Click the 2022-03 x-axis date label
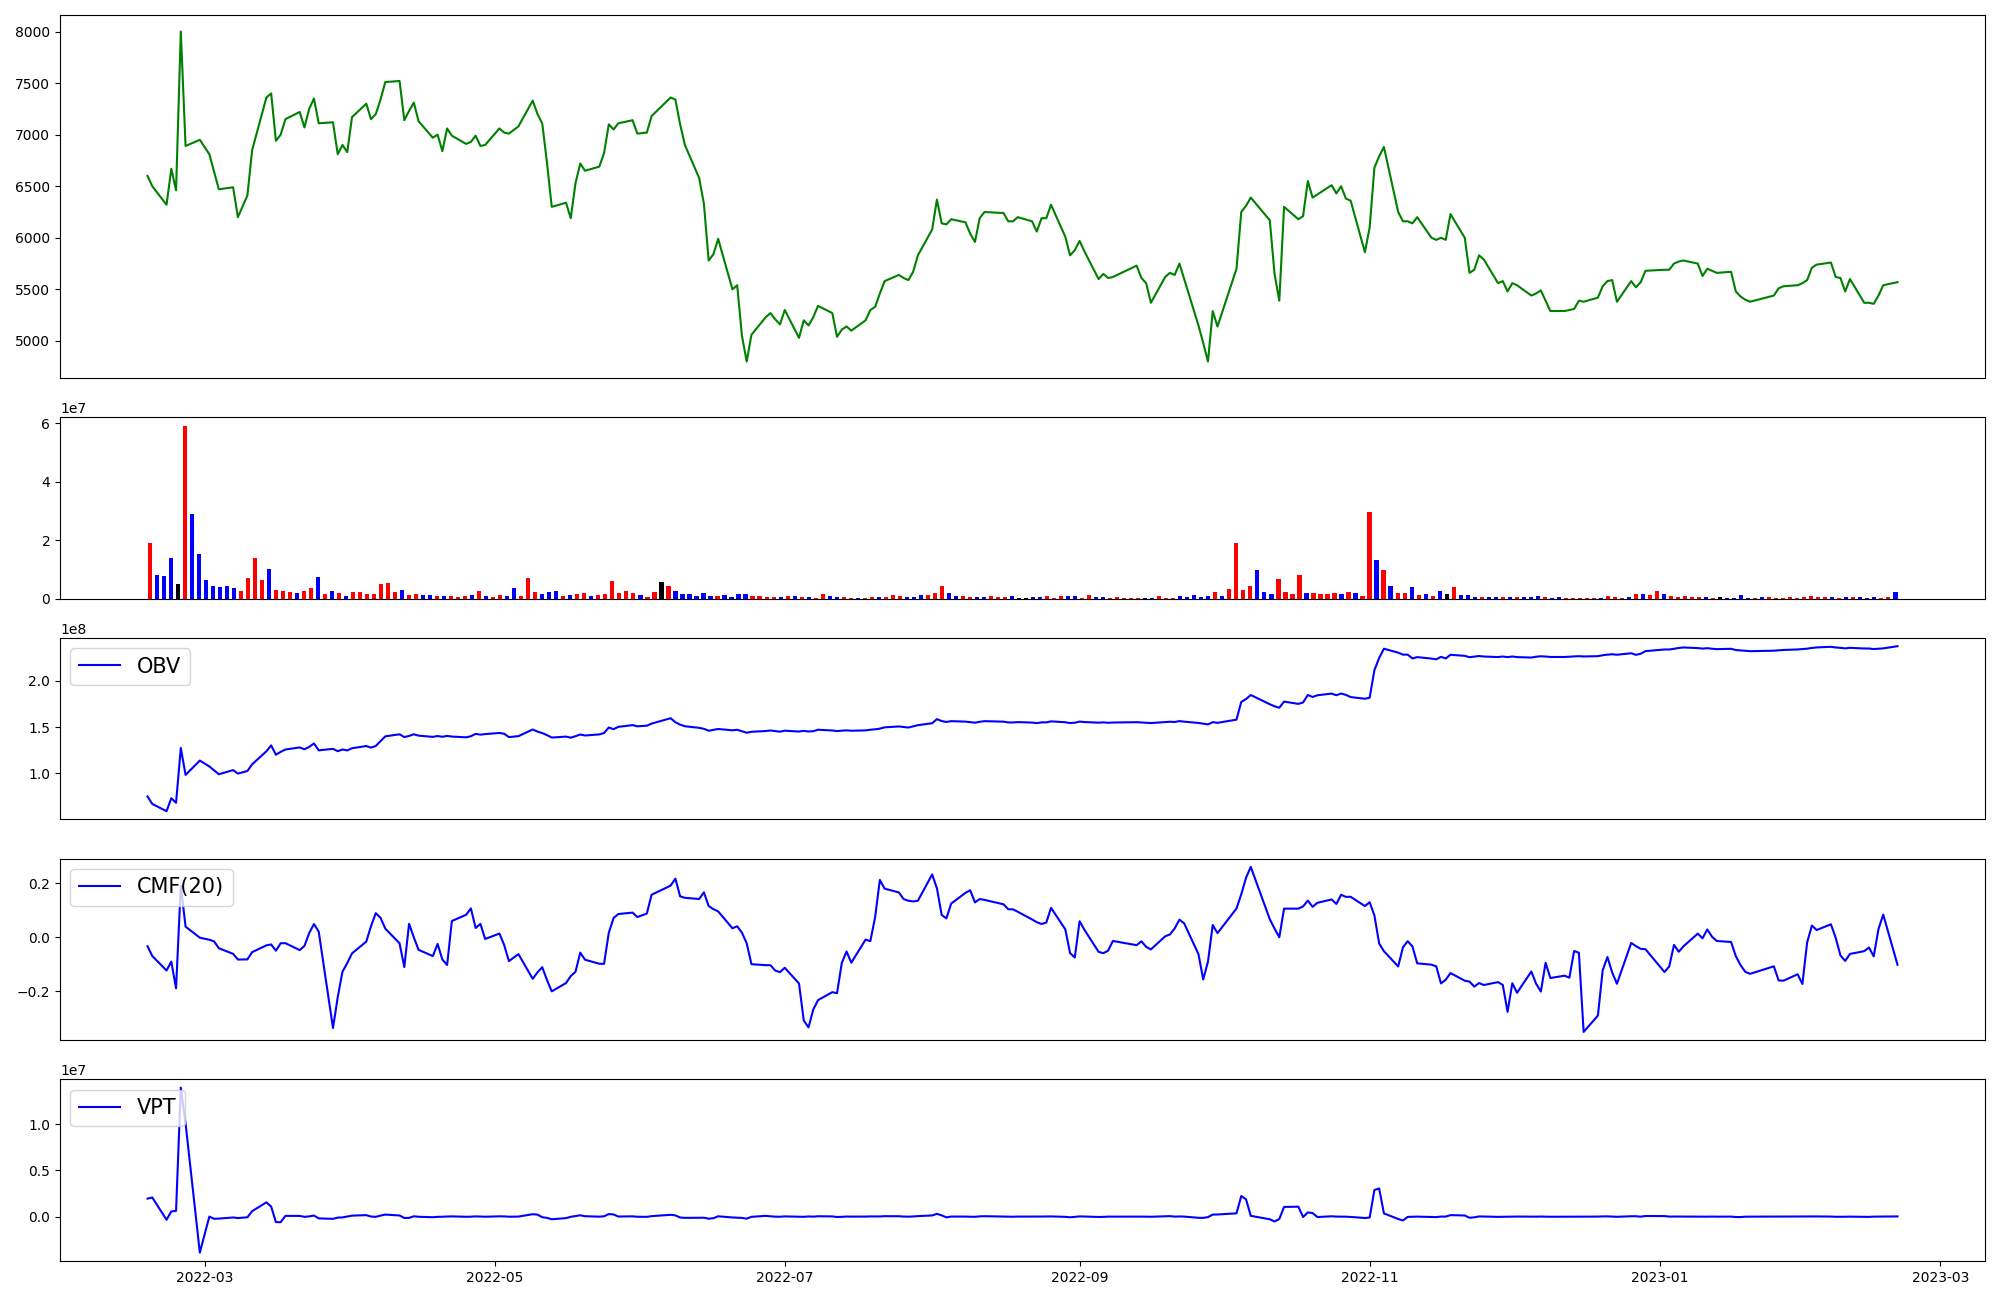Viewport: 2000px width, 1300px height. click(x=204, y=1277)
